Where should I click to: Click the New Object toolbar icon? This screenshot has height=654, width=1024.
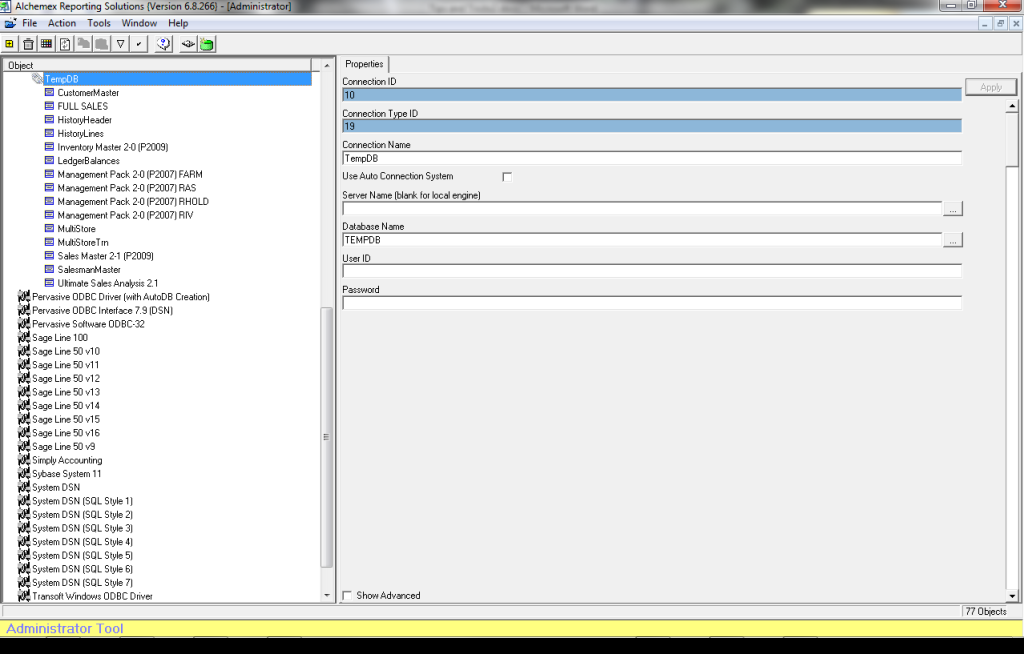11,43
